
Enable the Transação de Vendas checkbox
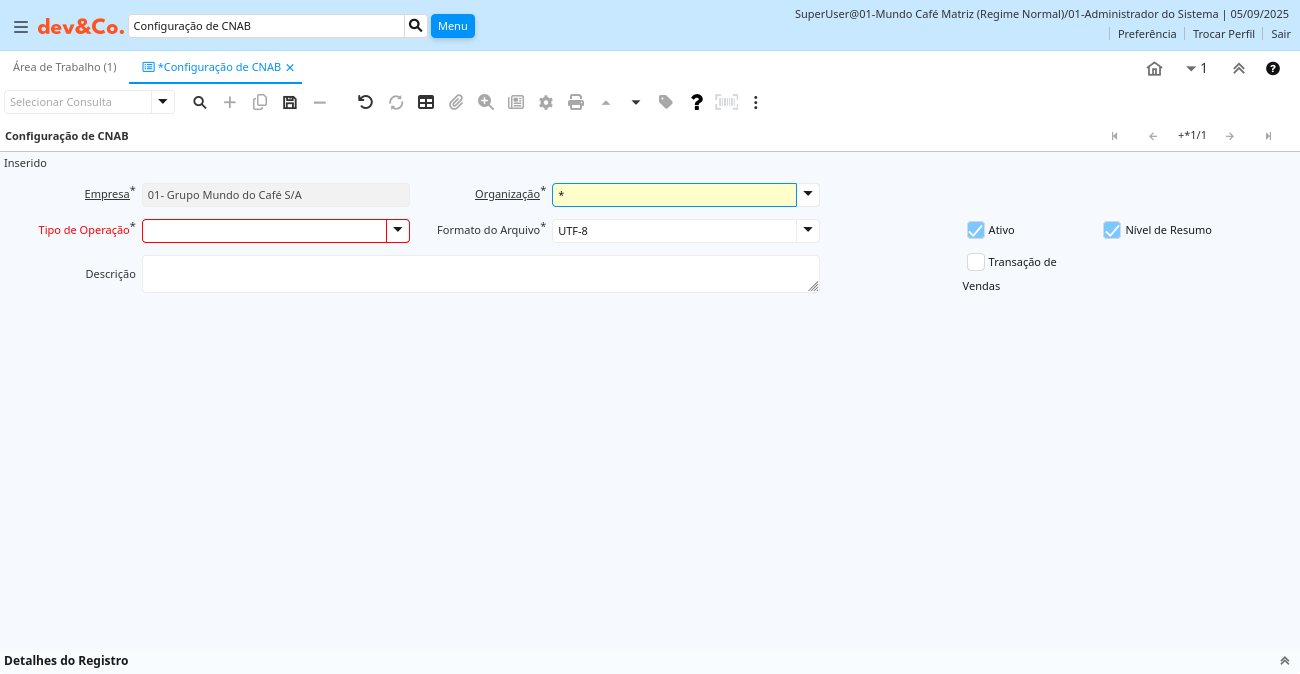point(976,262)
